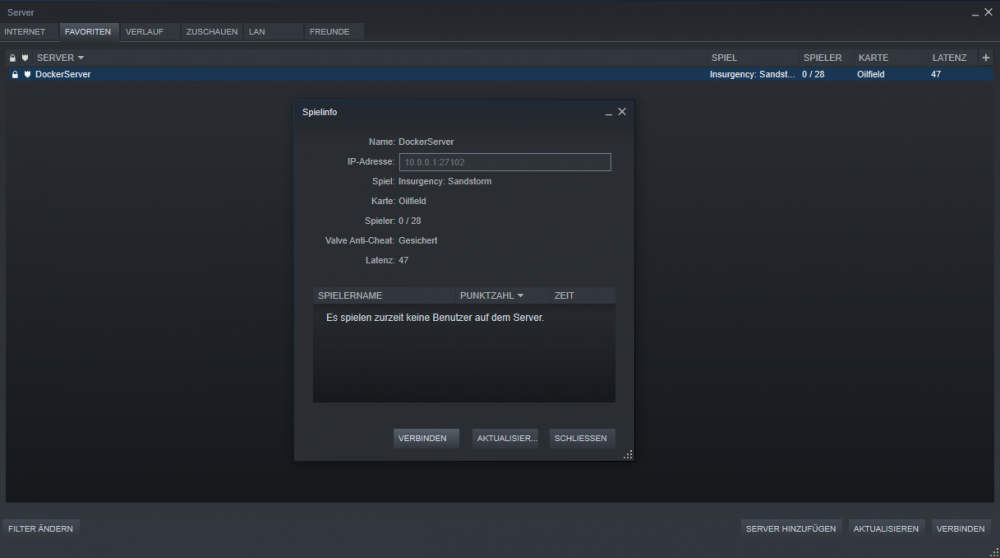The image size is (1000, 558).
Task: Click SERVER HINZUFÜGEN button
Action: point(791,529)
